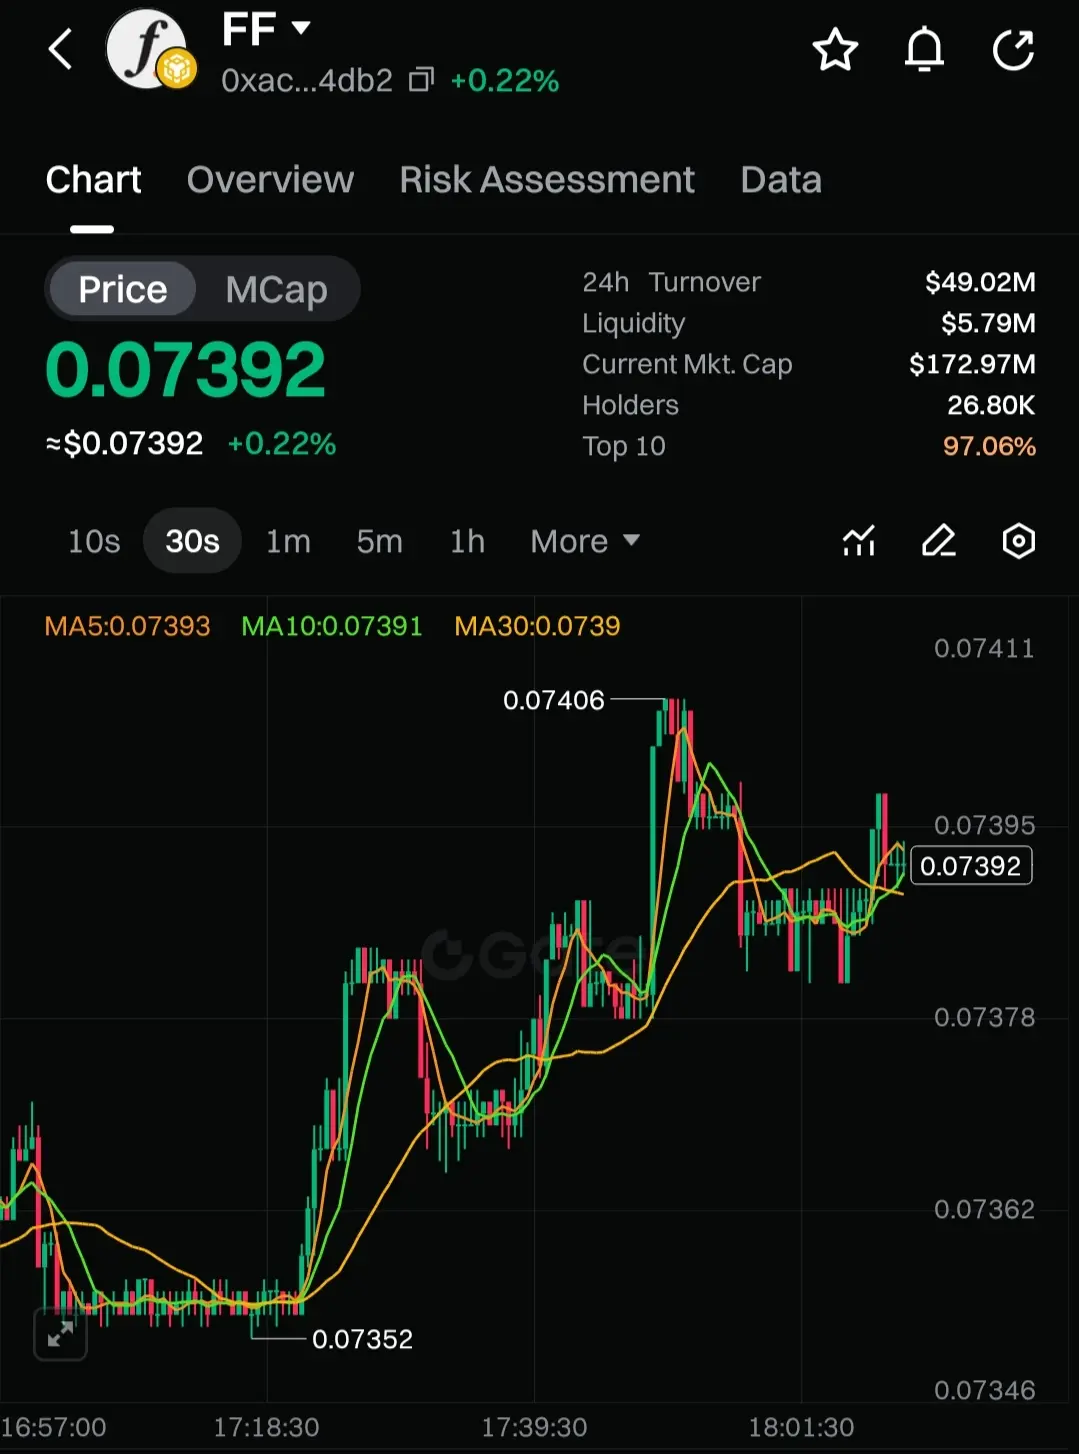
Task: Tap the 0xac...4db2 address text
Action: (x=307, y=80)
